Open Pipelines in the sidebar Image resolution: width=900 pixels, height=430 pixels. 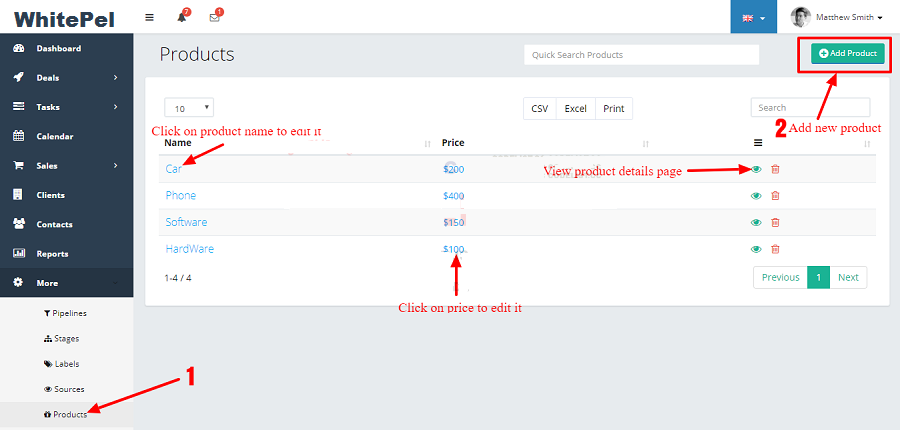[x=69, y=313]
